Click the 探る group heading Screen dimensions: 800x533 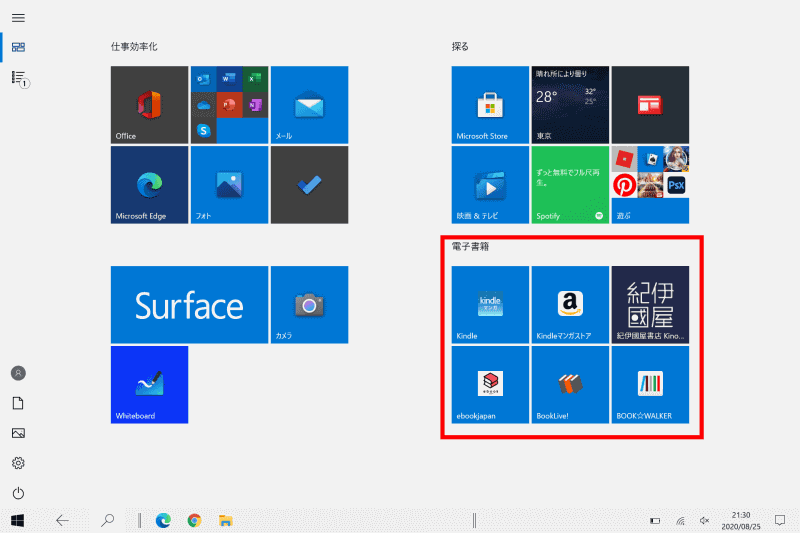[x=460, y=47]
